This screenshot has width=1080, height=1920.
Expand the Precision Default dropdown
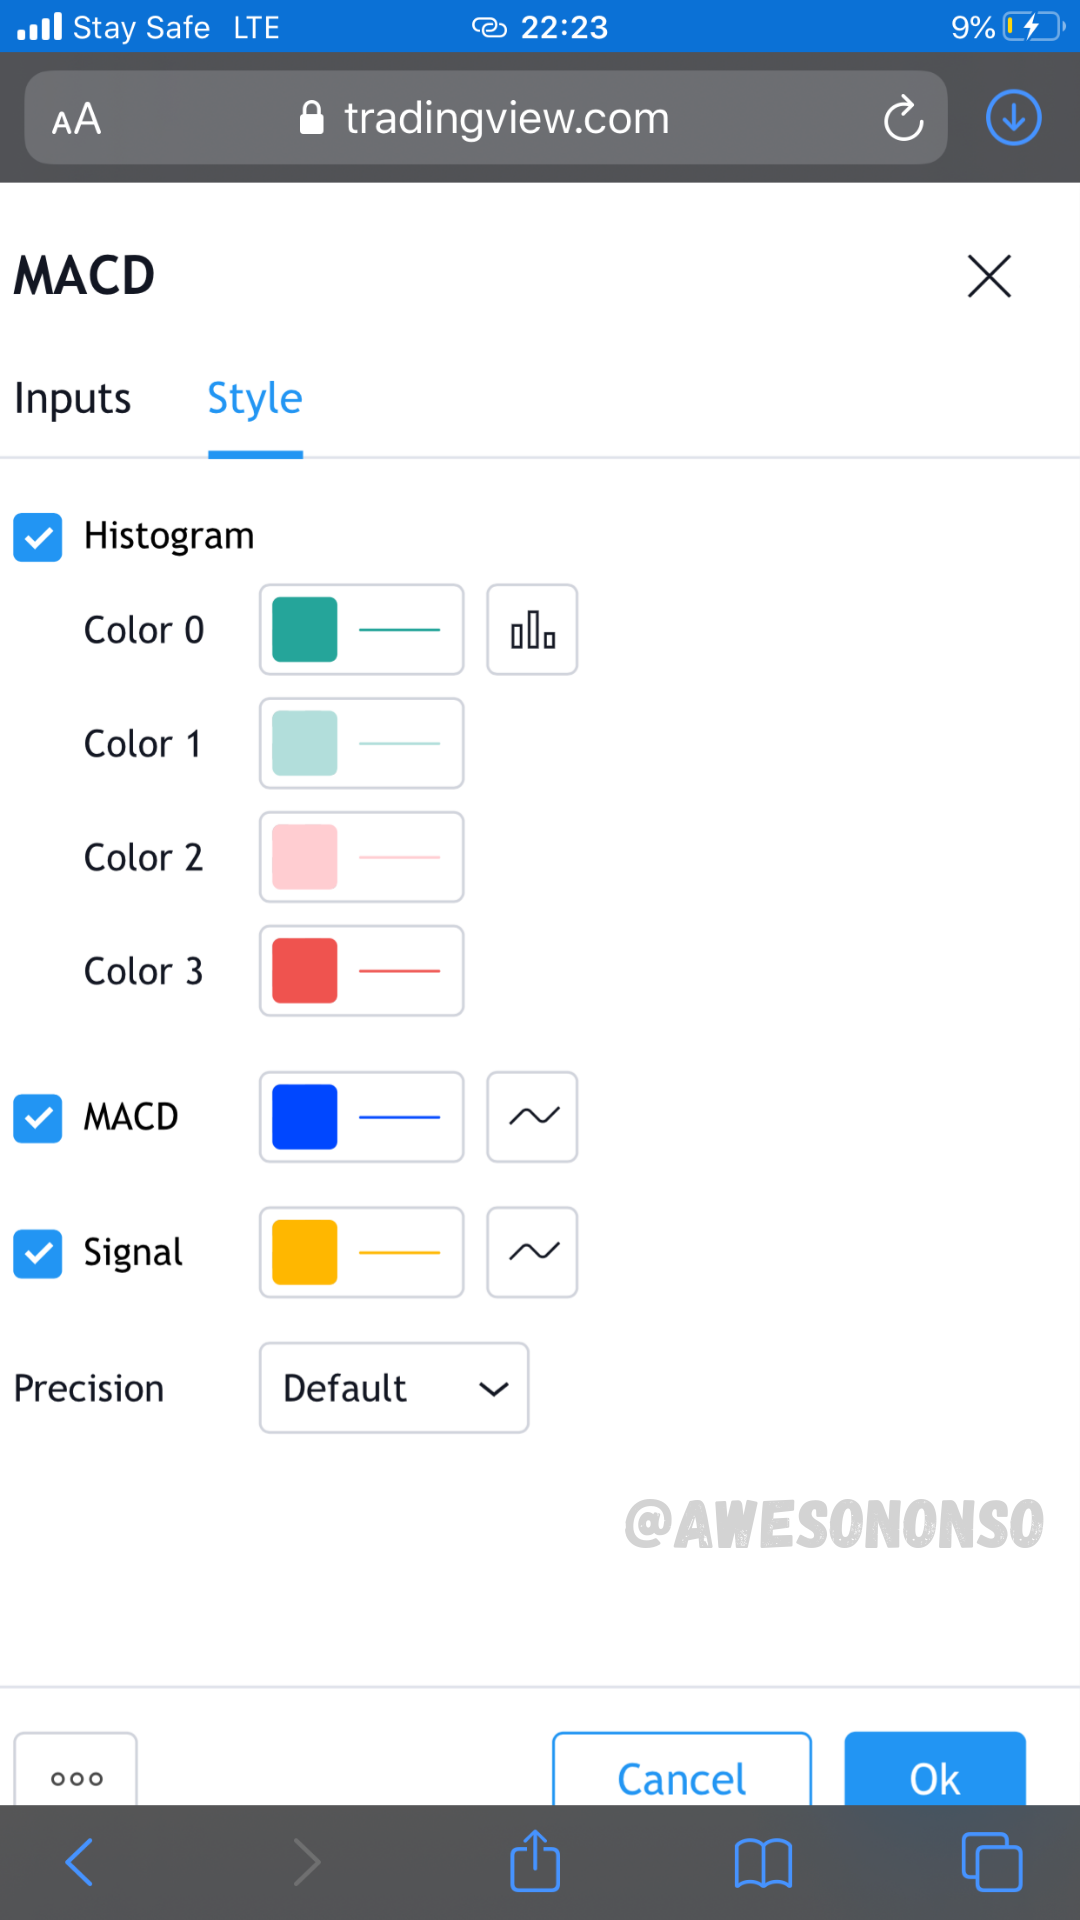(394, 1388)
